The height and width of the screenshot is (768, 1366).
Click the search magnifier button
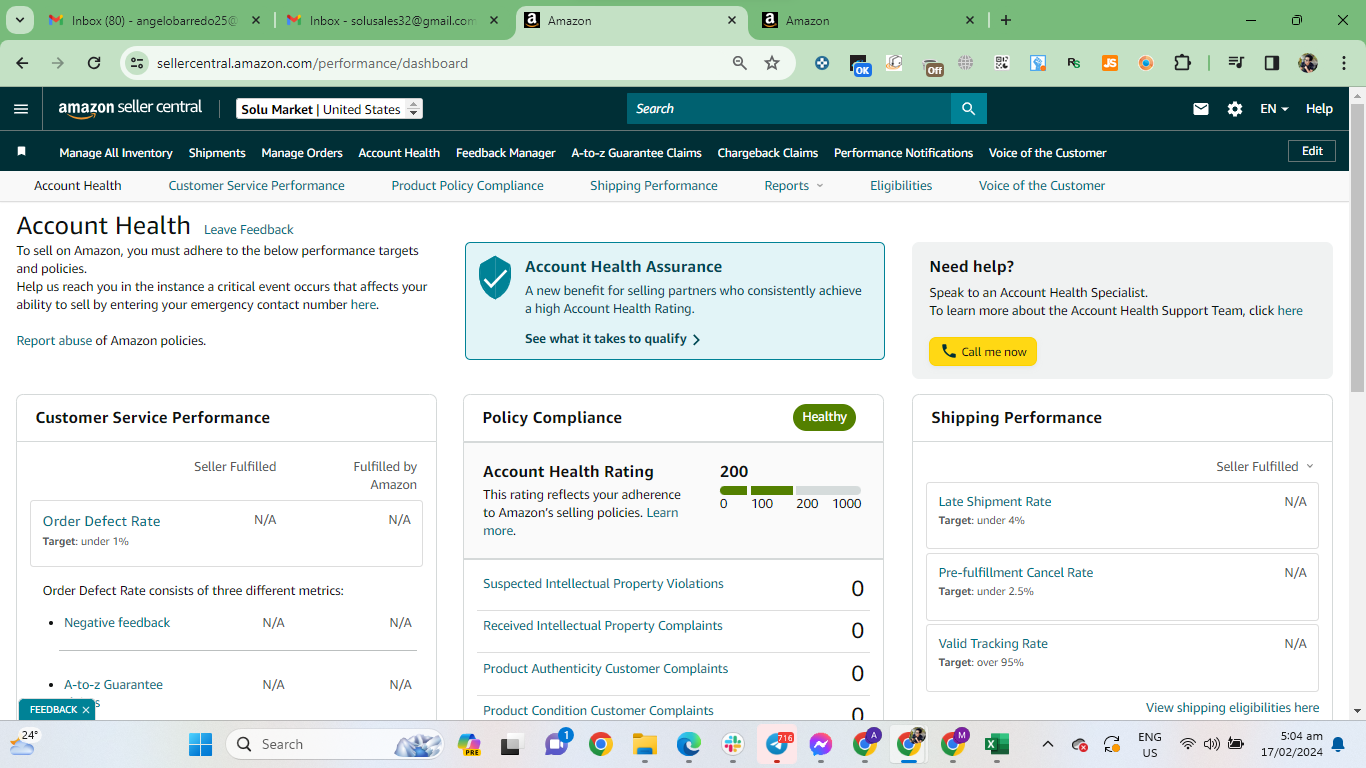tap(968, 108)
